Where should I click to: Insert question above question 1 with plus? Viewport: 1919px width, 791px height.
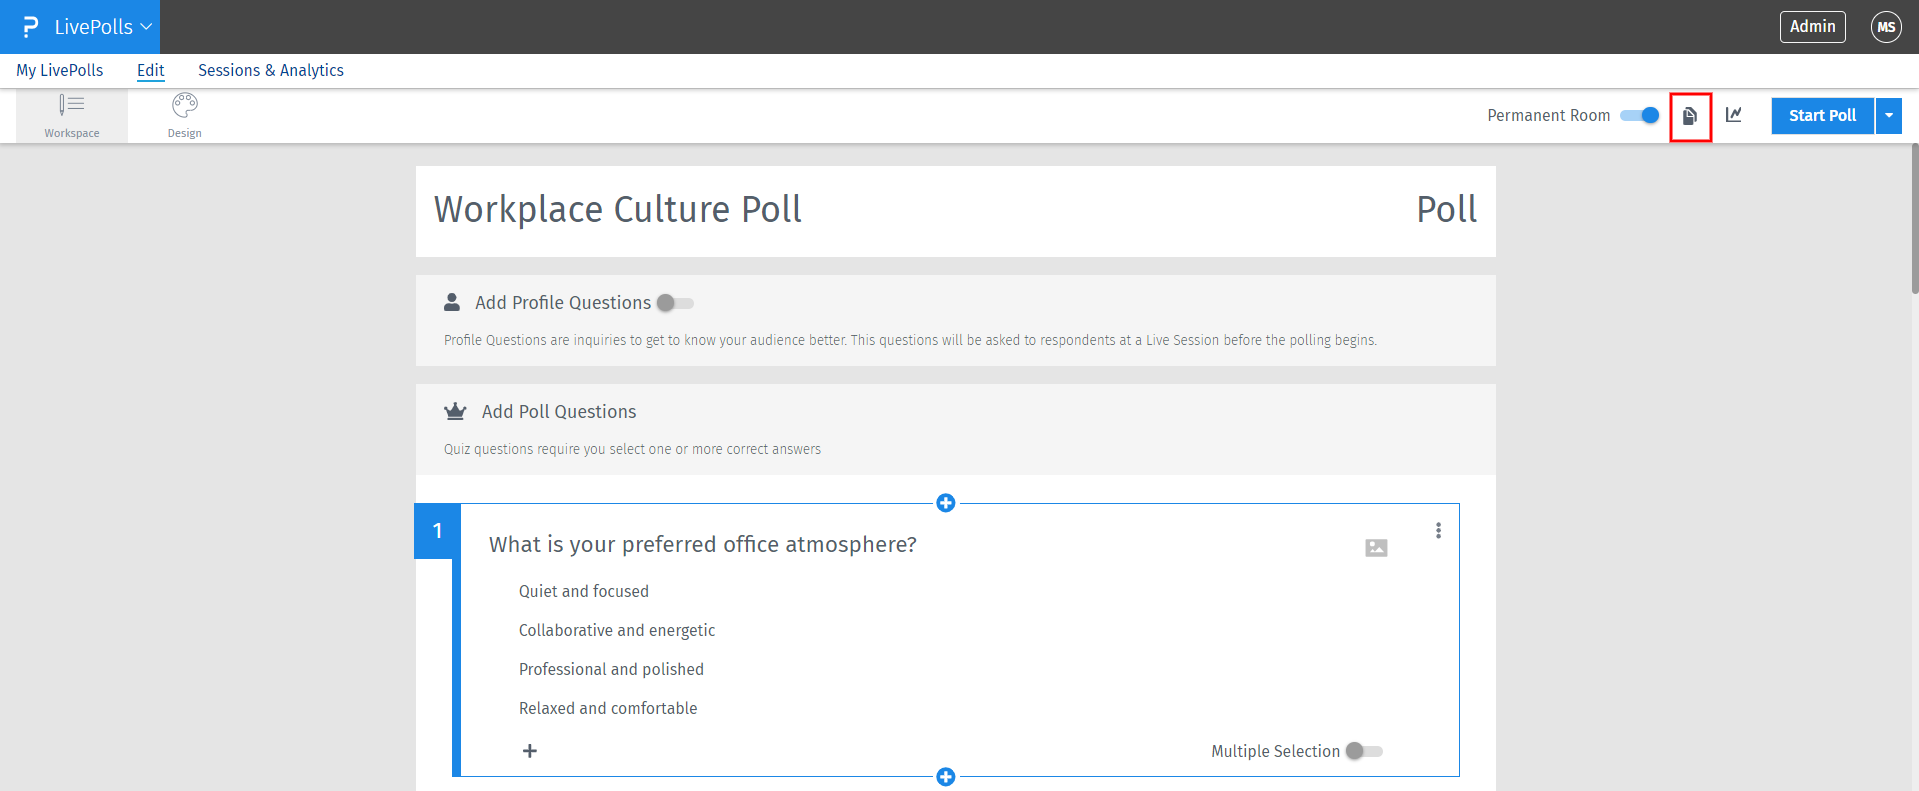click(x=945, y=503)
